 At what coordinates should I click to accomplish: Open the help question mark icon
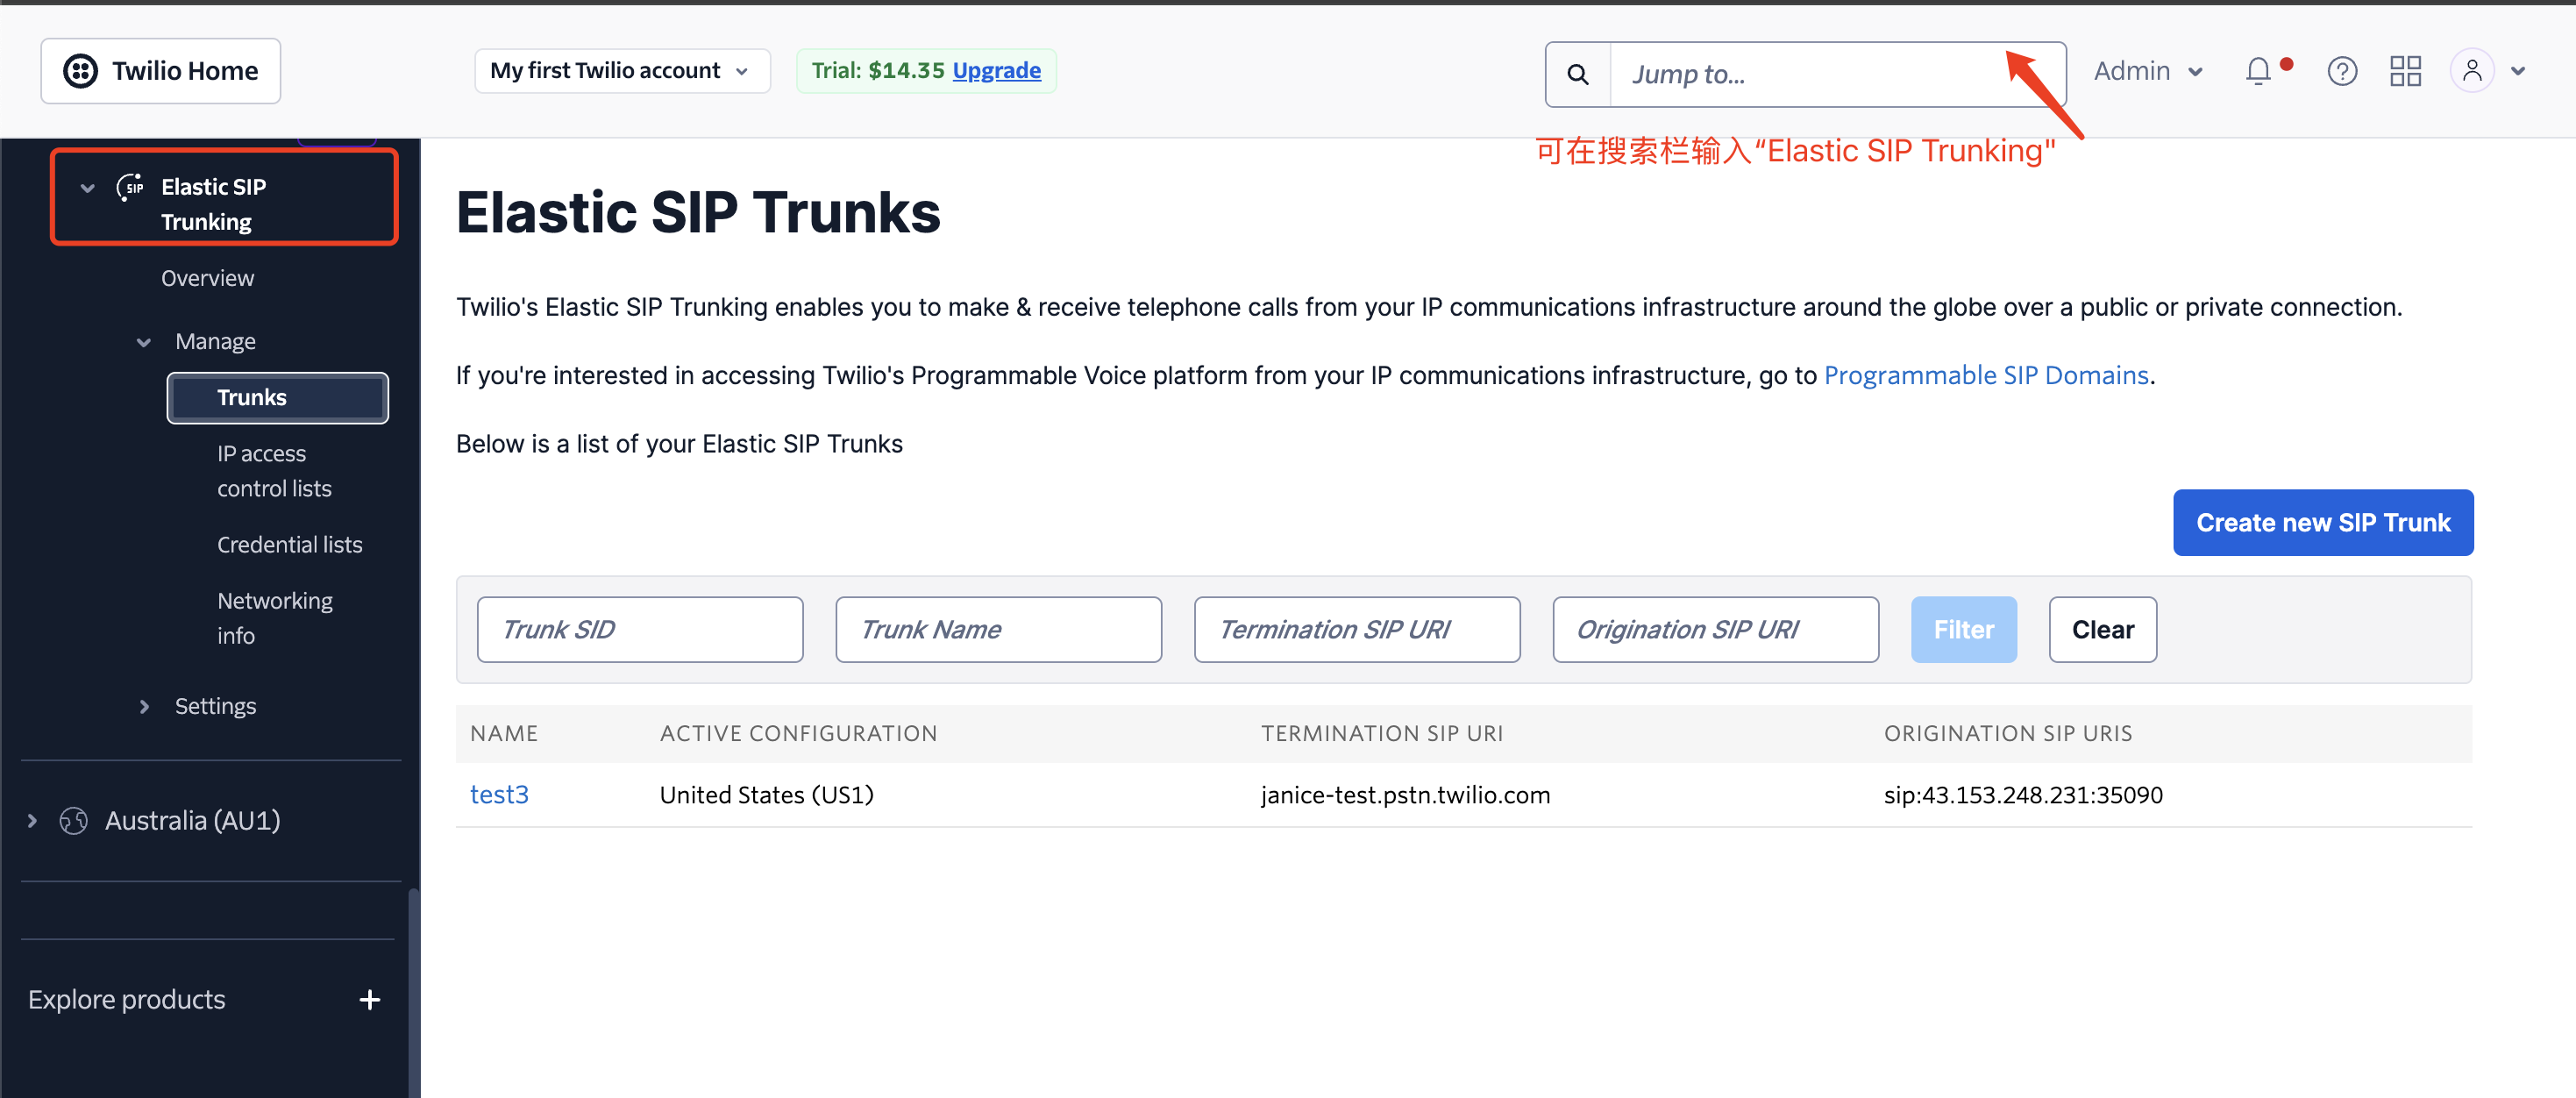coord(2341,71)
